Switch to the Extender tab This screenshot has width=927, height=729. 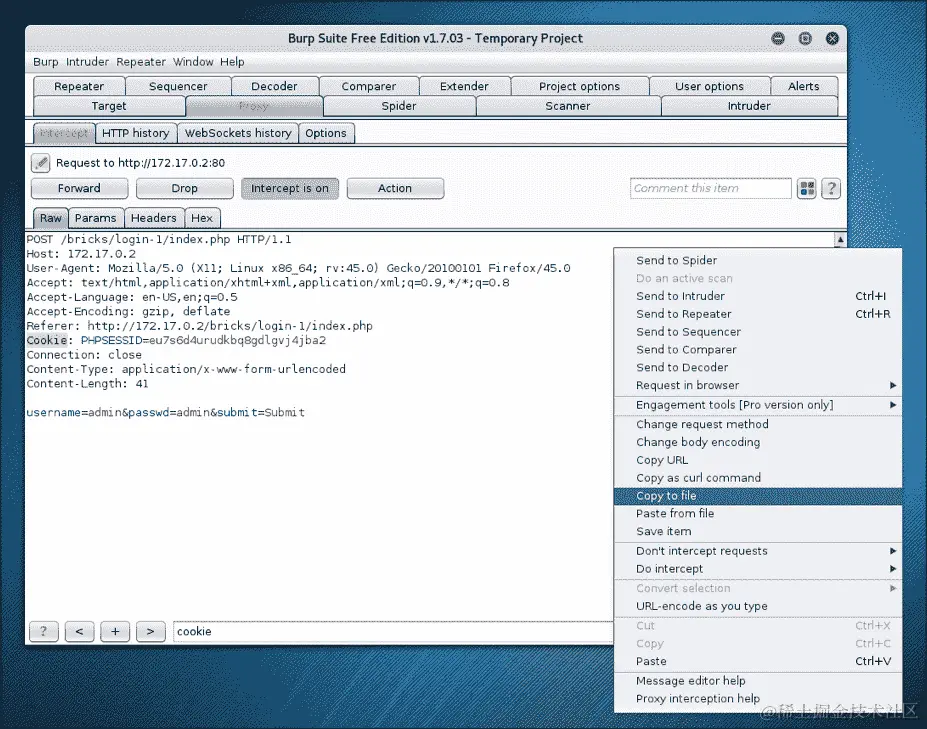(x=464, y=86)
